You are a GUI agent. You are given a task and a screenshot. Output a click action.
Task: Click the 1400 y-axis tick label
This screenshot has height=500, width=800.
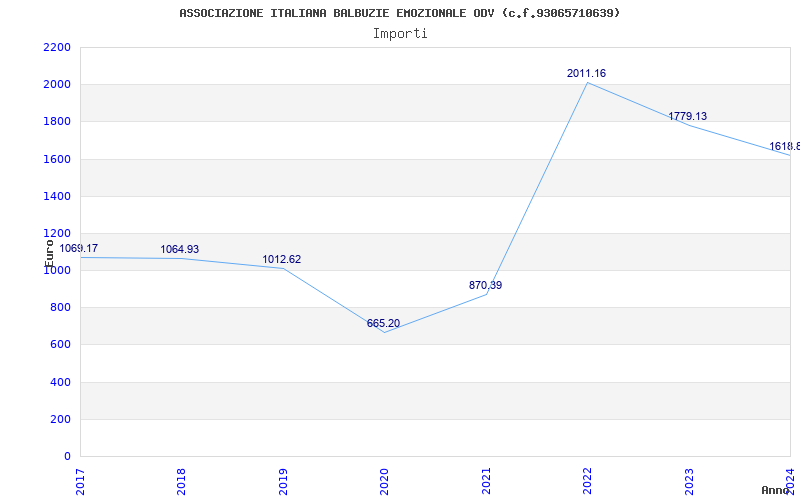pyautogui.click(x=57, y=196)
